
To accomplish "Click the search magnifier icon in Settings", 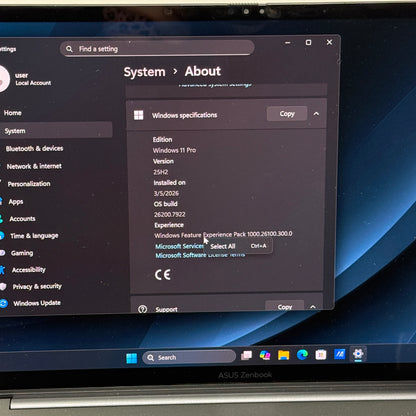I will [x=69, y=49].
